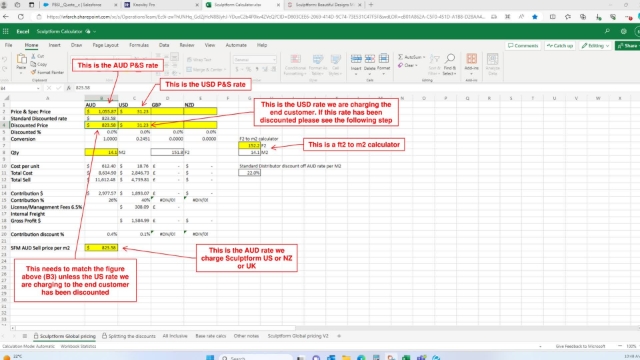
Task: Switch to the Insert ribbon tab
Action: click(54, 45)
